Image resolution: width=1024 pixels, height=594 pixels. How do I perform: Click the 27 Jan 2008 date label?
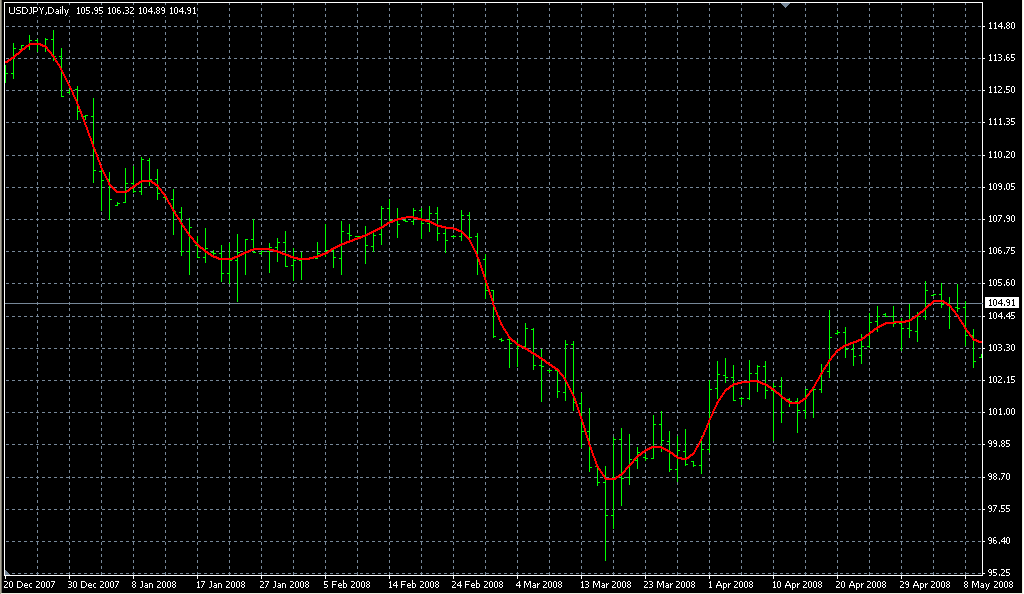pyautogui.click(x=285, y=585)
